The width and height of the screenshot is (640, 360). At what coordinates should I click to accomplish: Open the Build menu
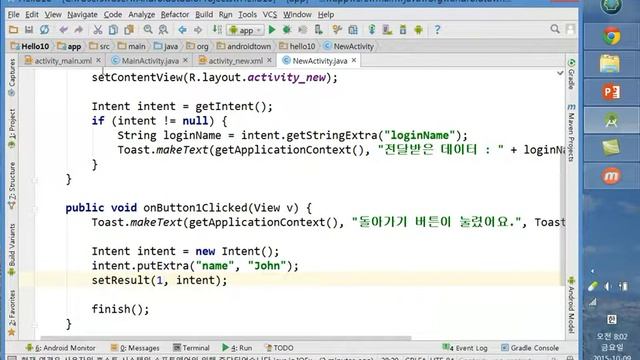(x=204, y=14)
